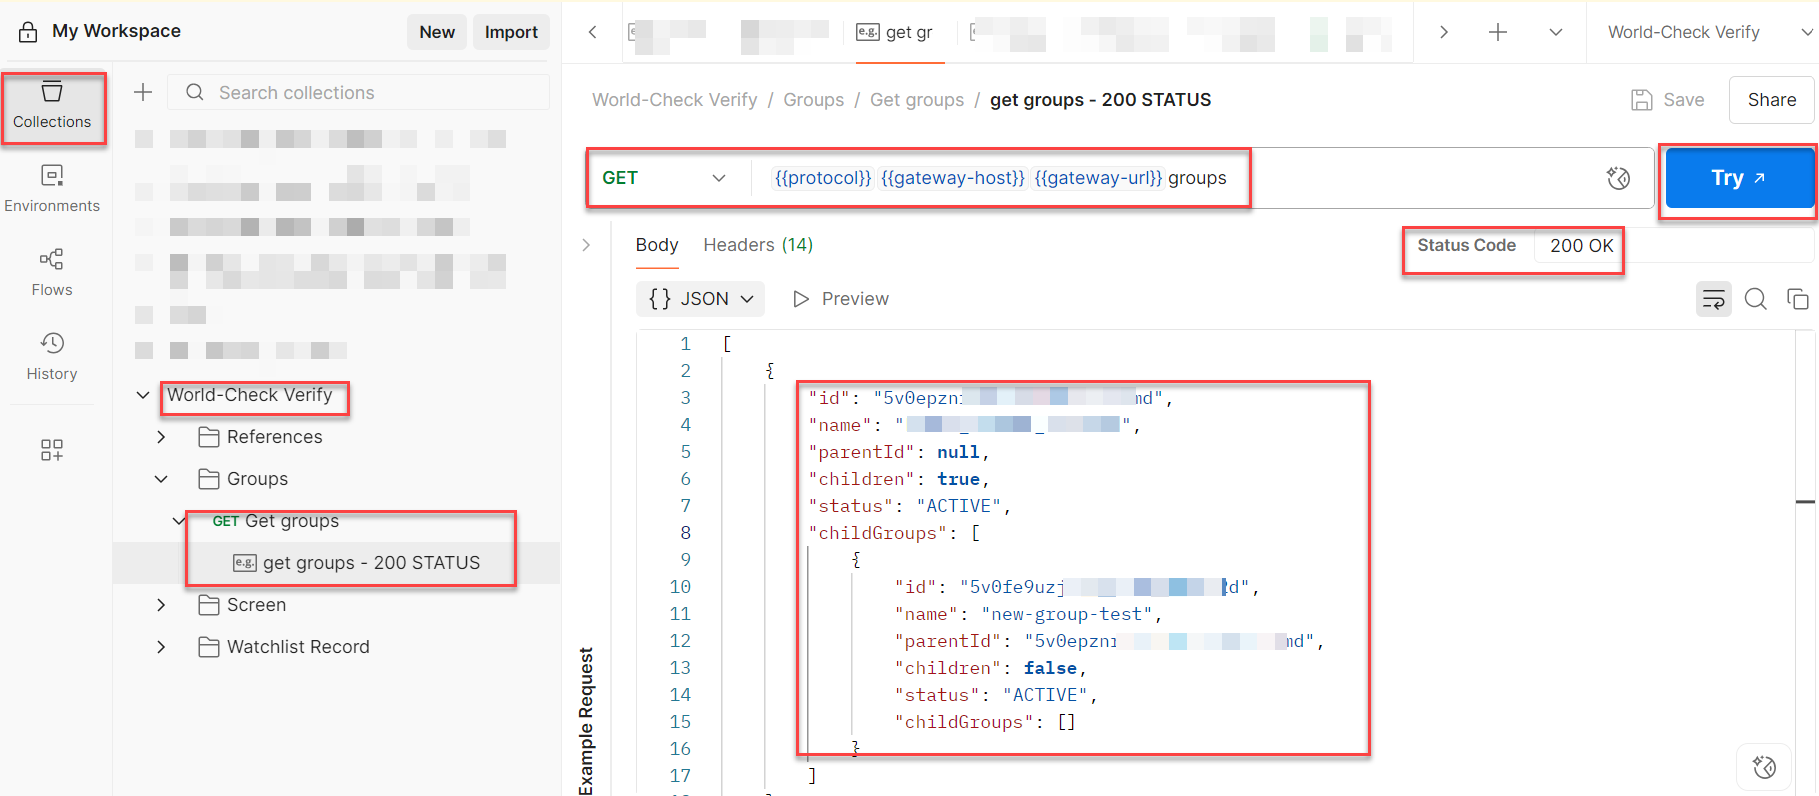The height and width of the screenshot is (796, 1819).
Task: Open the History sidebar tab
Action: (52, 357)
